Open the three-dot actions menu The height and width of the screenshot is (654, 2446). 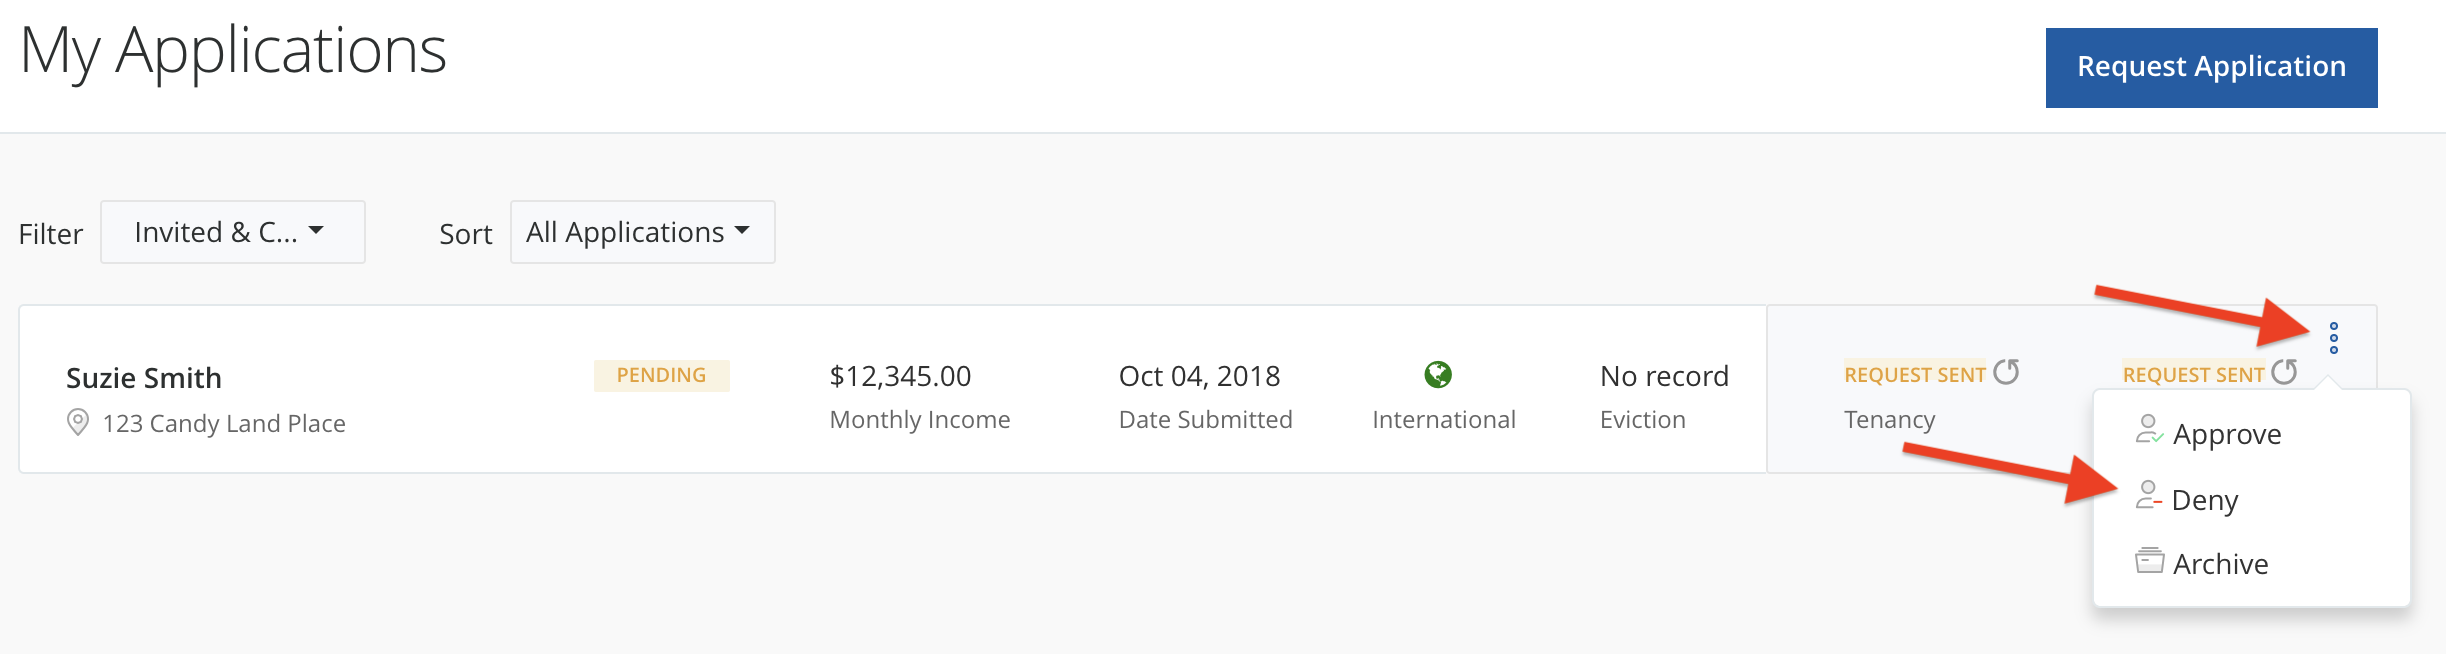pyautogui.click(x=2334, y=338)
